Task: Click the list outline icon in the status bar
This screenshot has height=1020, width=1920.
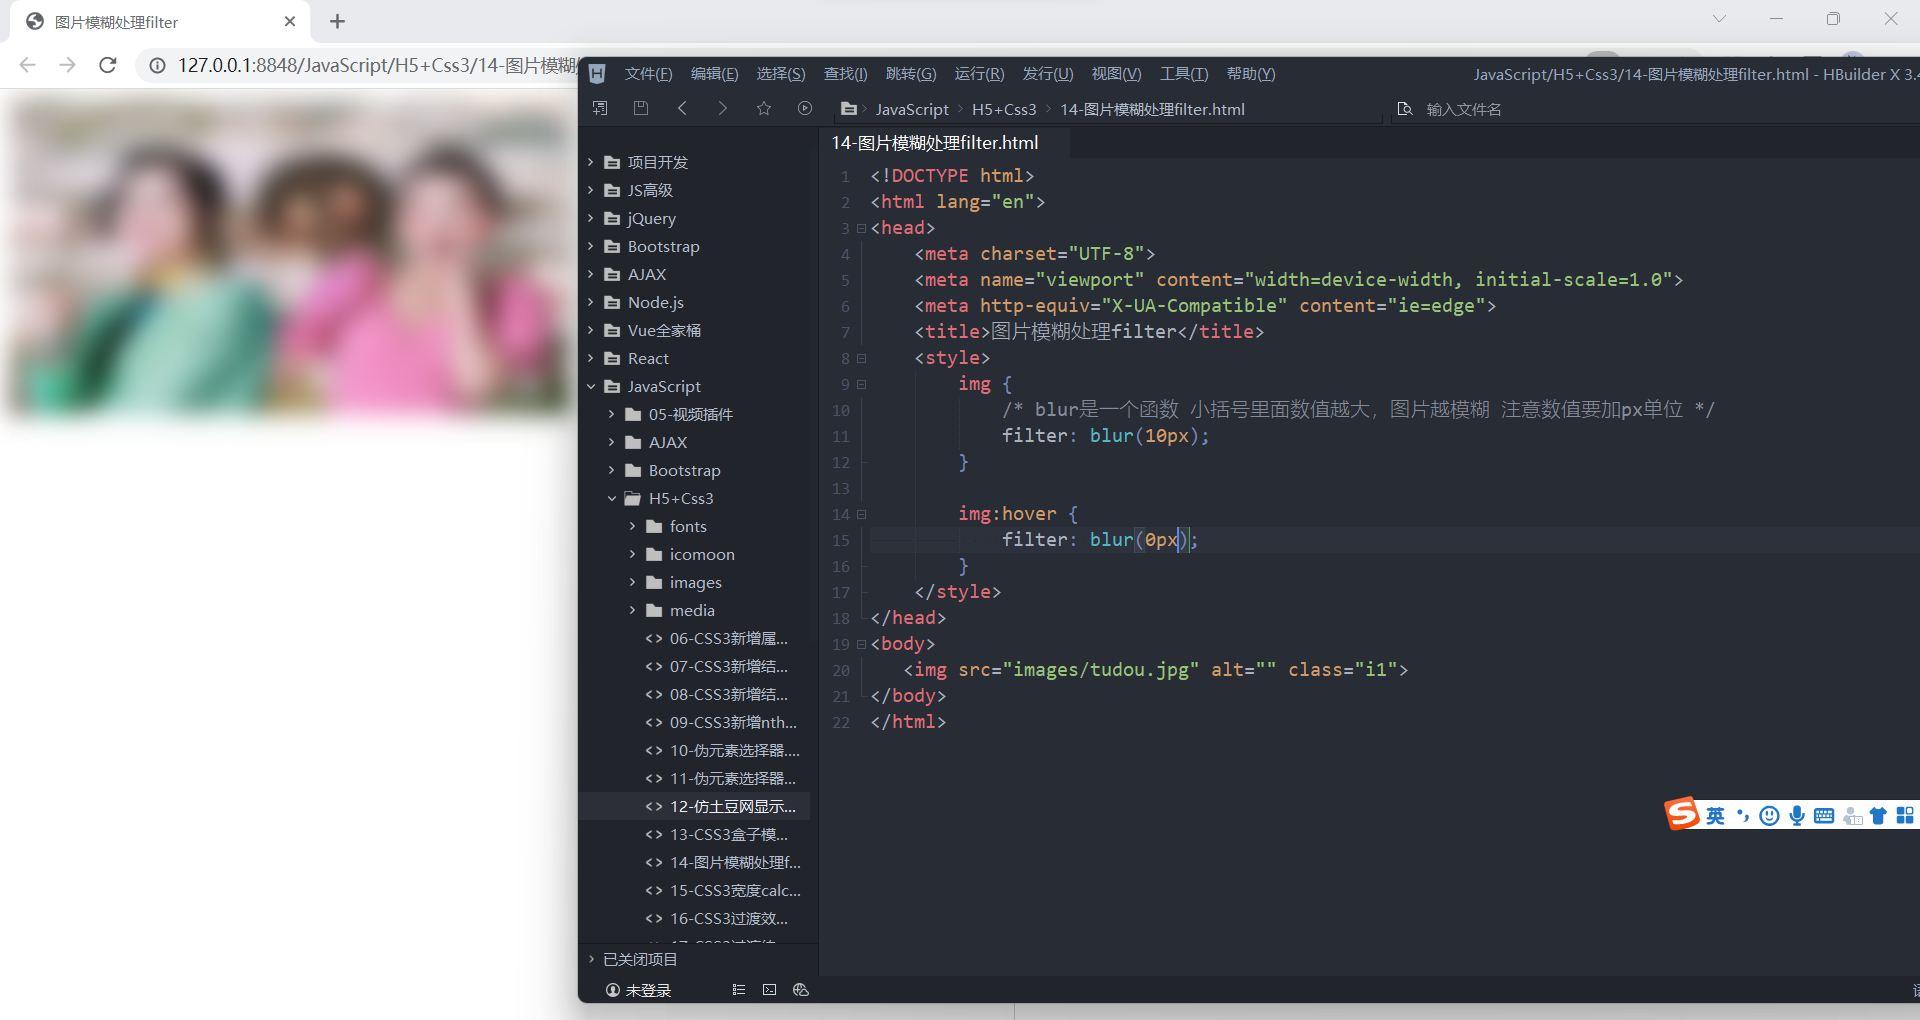Action: click(x=739, y=990)
